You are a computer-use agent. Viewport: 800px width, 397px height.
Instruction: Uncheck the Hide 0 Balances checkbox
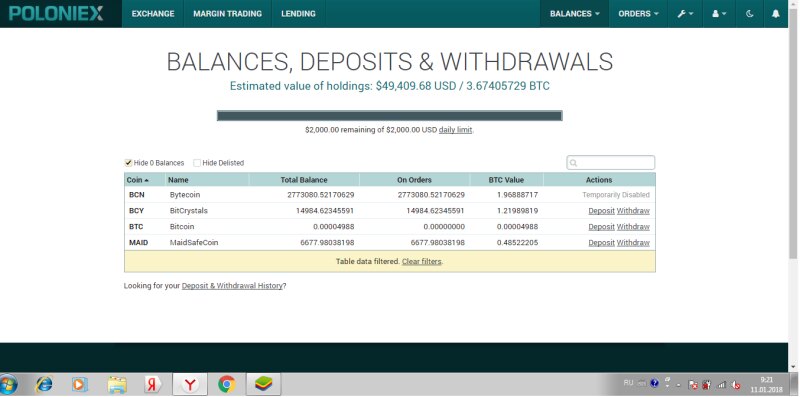[128, 163]
